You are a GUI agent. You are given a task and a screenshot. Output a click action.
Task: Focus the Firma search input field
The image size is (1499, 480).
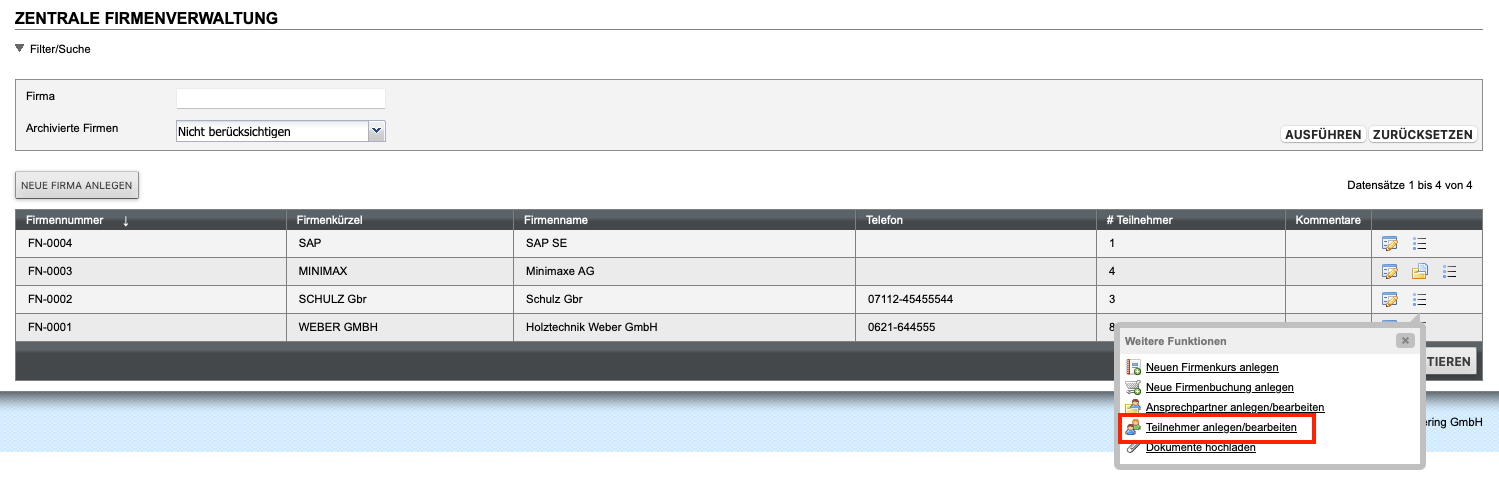[x=280, y=98]
